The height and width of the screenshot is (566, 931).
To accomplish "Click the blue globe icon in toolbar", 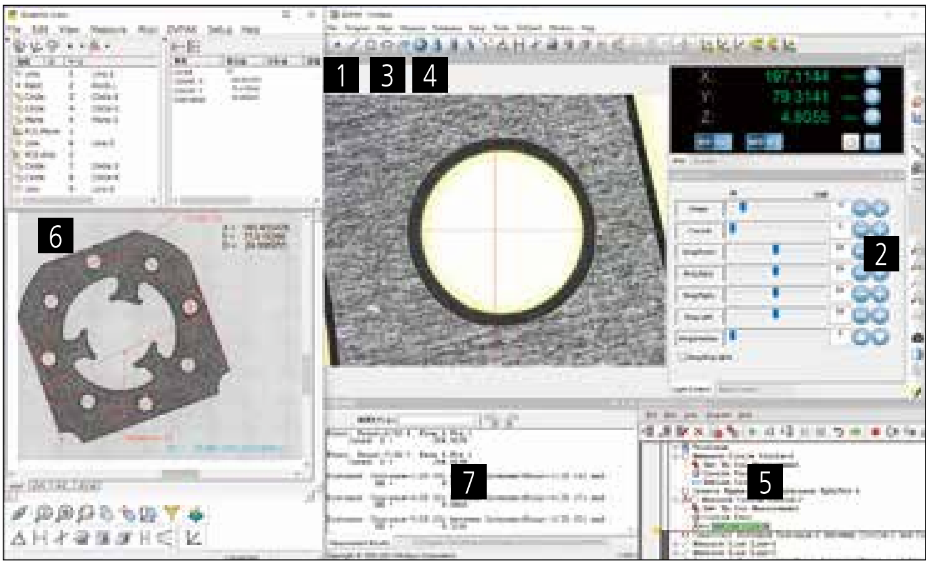I will coord(421,45).
